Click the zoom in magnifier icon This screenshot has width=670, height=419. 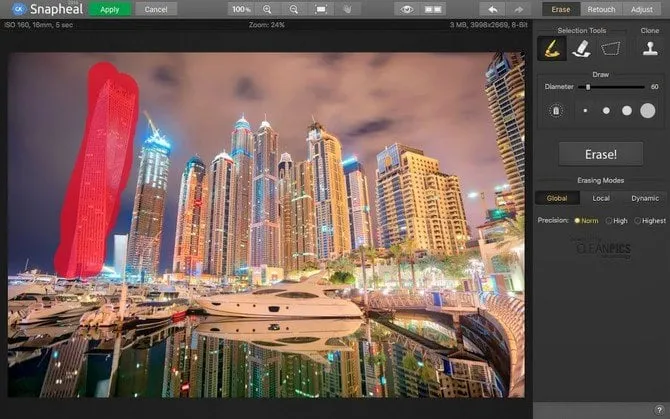267,9
